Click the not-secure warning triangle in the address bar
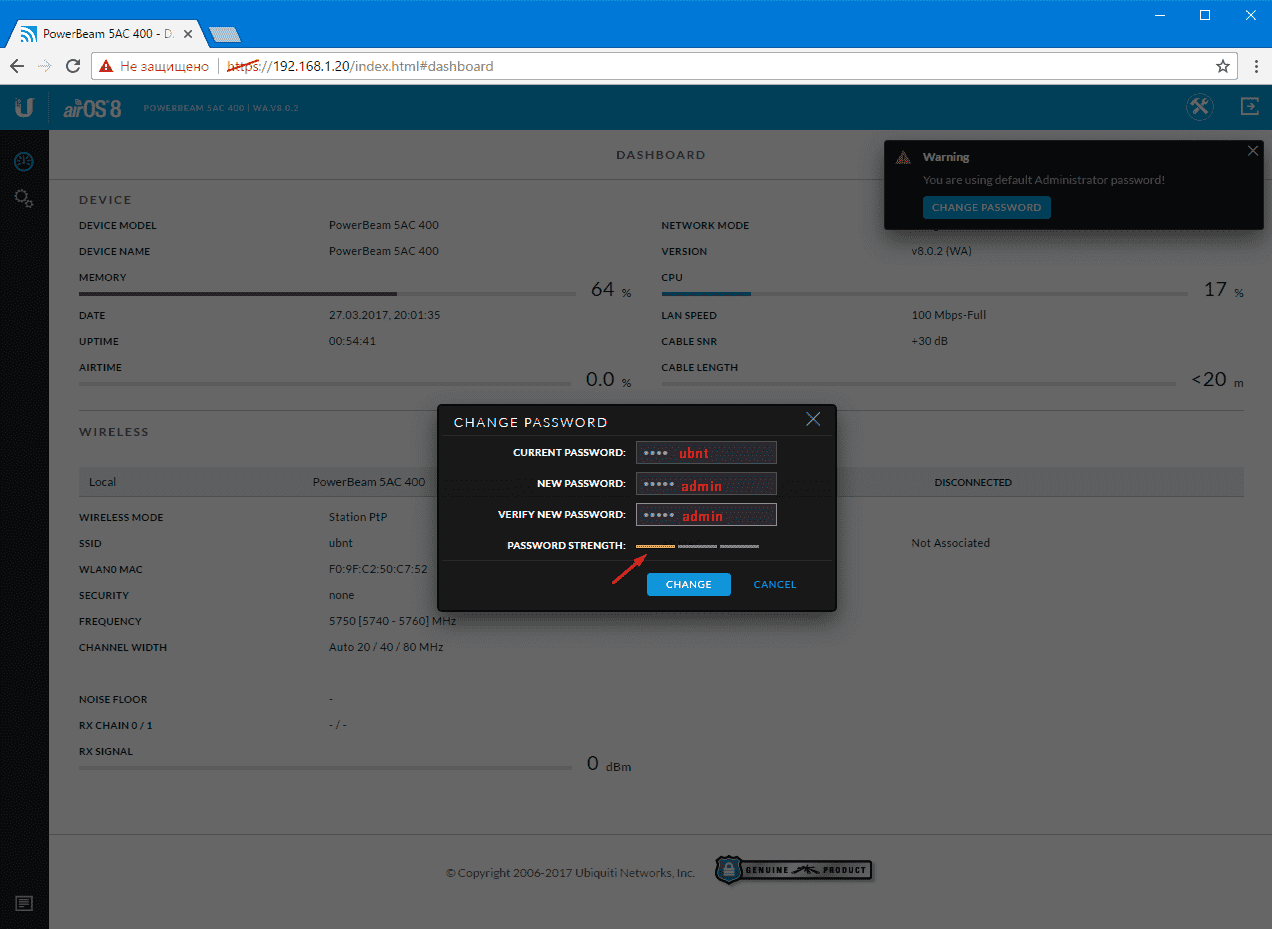 coord(107,67)
